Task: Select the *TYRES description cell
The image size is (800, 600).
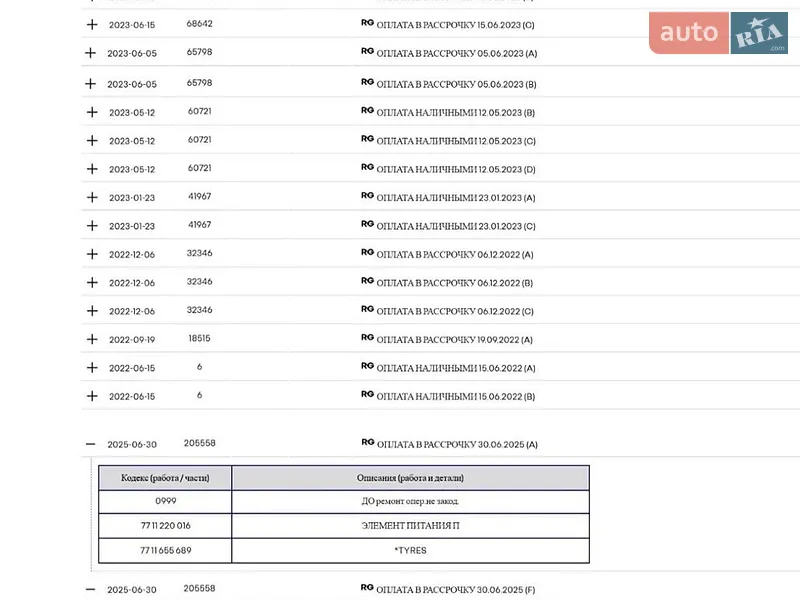Action: click(410, 551)
